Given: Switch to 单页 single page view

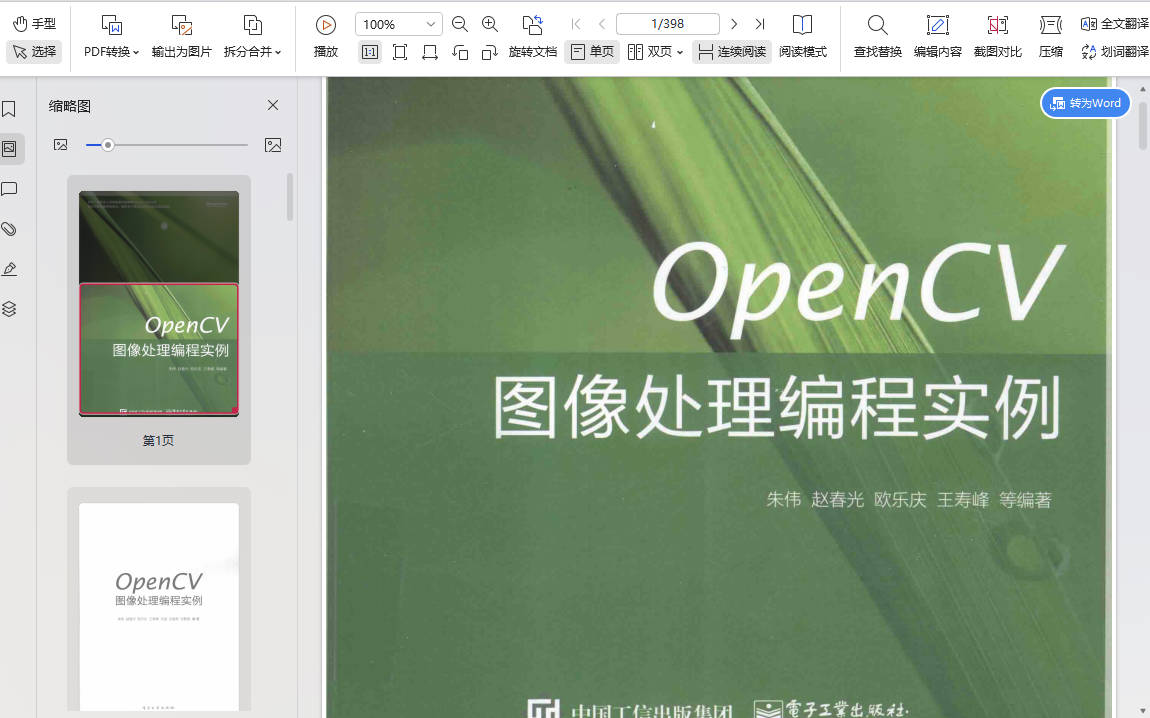Looking at the screenshot, I should pos(592,52).
